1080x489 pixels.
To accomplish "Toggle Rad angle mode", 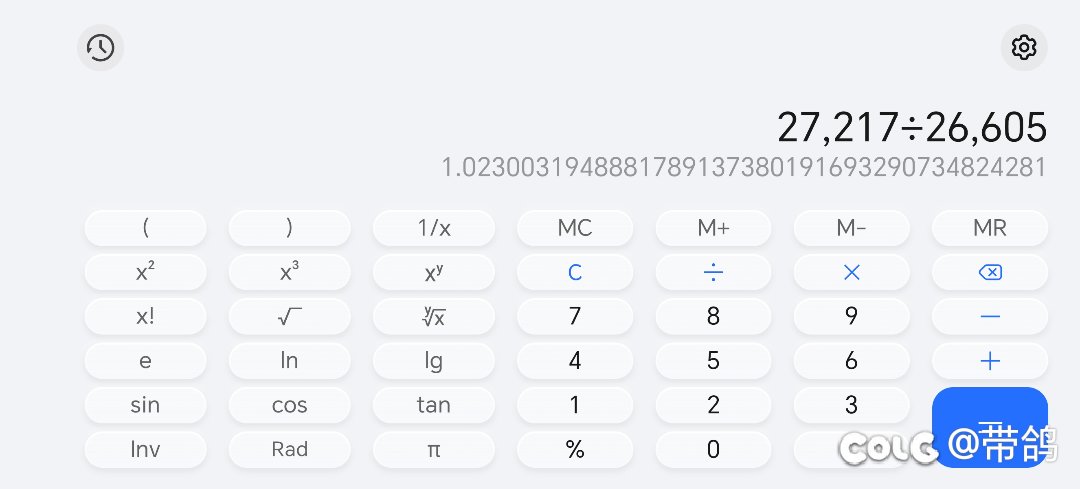I will click(x=289, y=449).
